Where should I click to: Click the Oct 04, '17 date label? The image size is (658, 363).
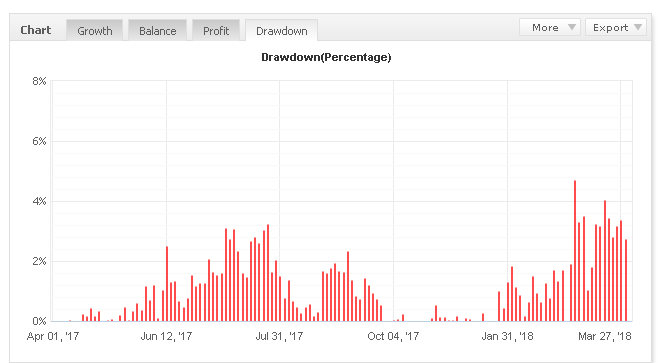393,336
